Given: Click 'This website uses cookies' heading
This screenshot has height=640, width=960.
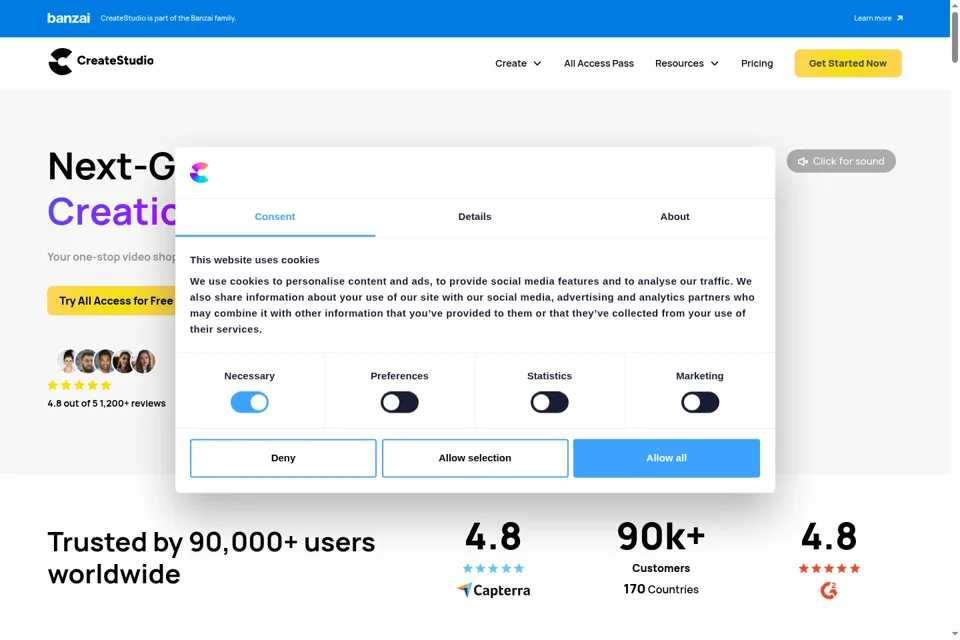Looking at the screenshot, I should [255, 260].
